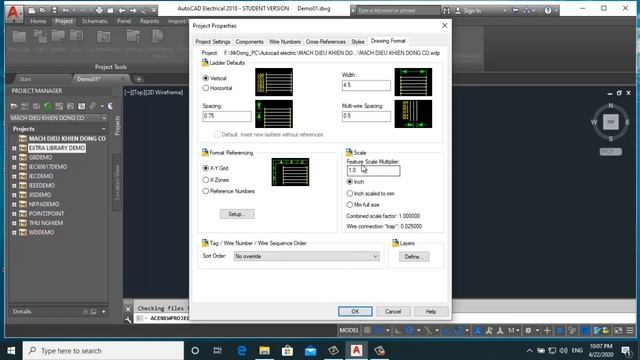Click the help question mark icon

pyautogui.click(x=548, y=11)
